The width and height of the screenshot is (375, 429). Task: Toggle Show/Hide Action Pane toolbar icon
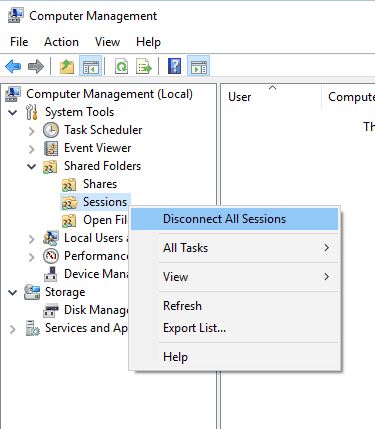(x=198, y=66)
